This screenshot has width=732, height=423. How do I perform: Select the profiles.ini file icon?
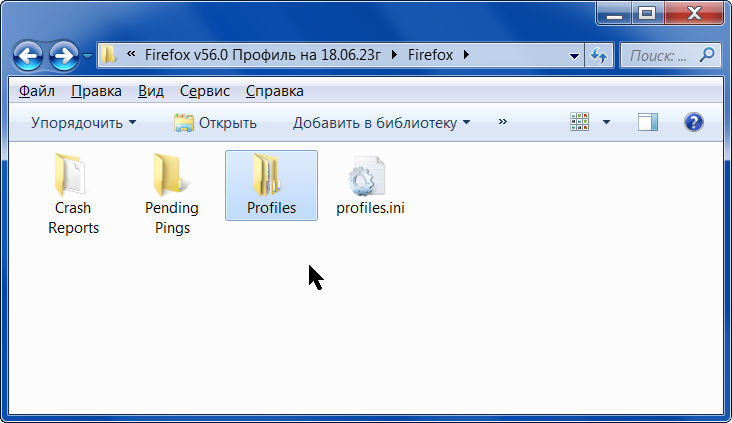pos(367,176)
